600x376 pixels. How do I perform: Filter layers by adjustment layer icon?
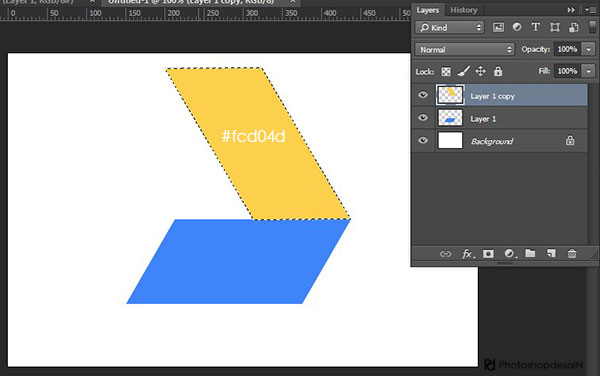tap(517, 27)
